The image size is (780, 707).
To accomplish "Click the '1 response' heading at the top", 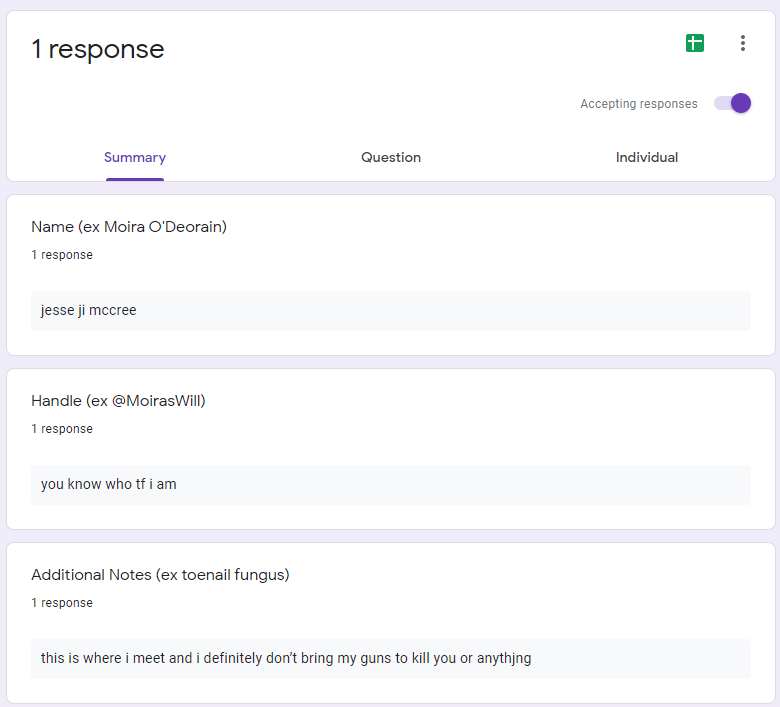I will [x=98, y=49].
